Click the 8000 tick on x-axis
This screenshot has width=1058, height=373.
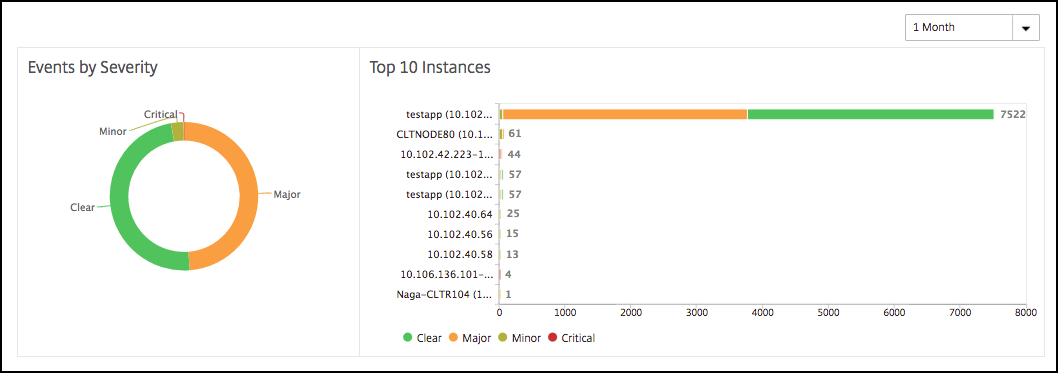tap(1026, 312)
